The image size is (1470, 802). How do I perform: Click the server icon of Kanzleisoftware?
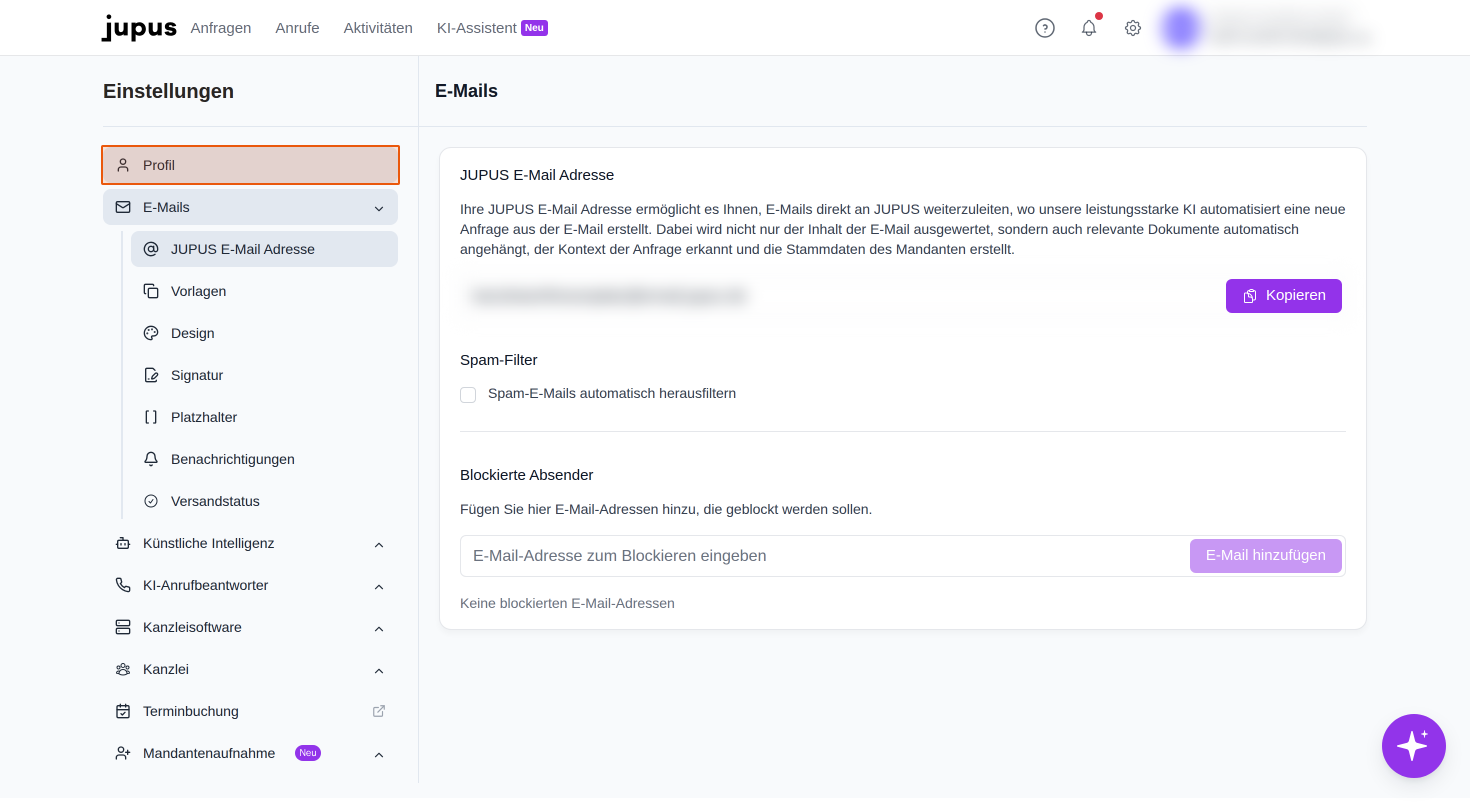tap(123, 627)
